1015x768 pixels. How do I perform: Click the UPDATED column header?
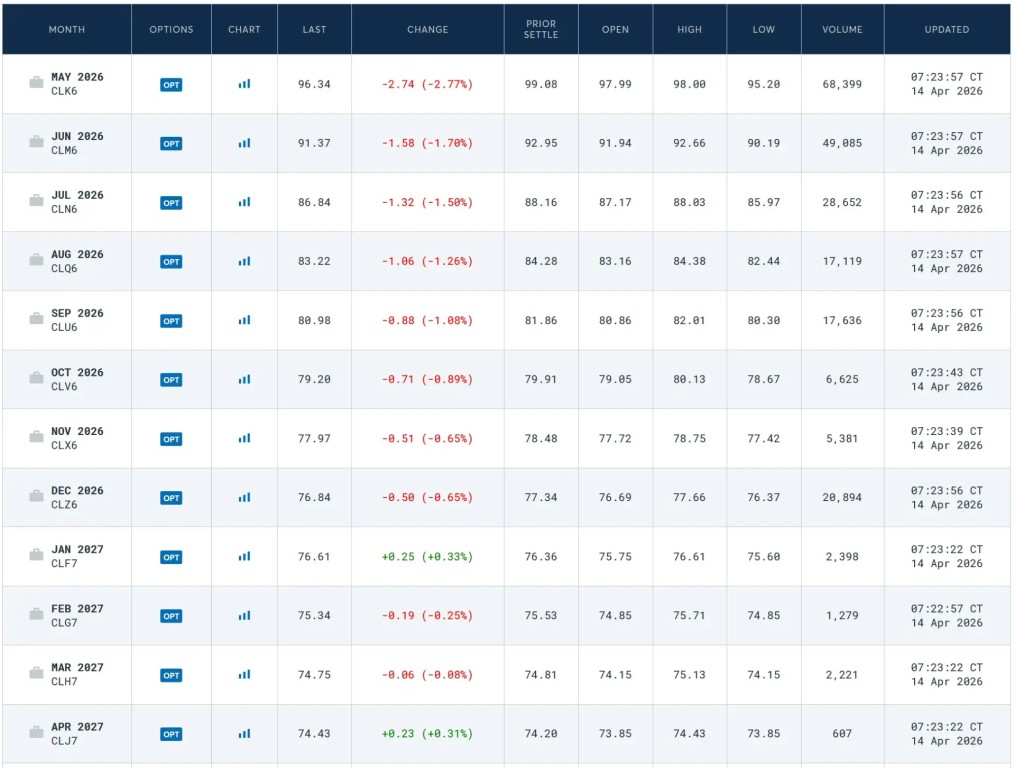click(x=946, y=30)
